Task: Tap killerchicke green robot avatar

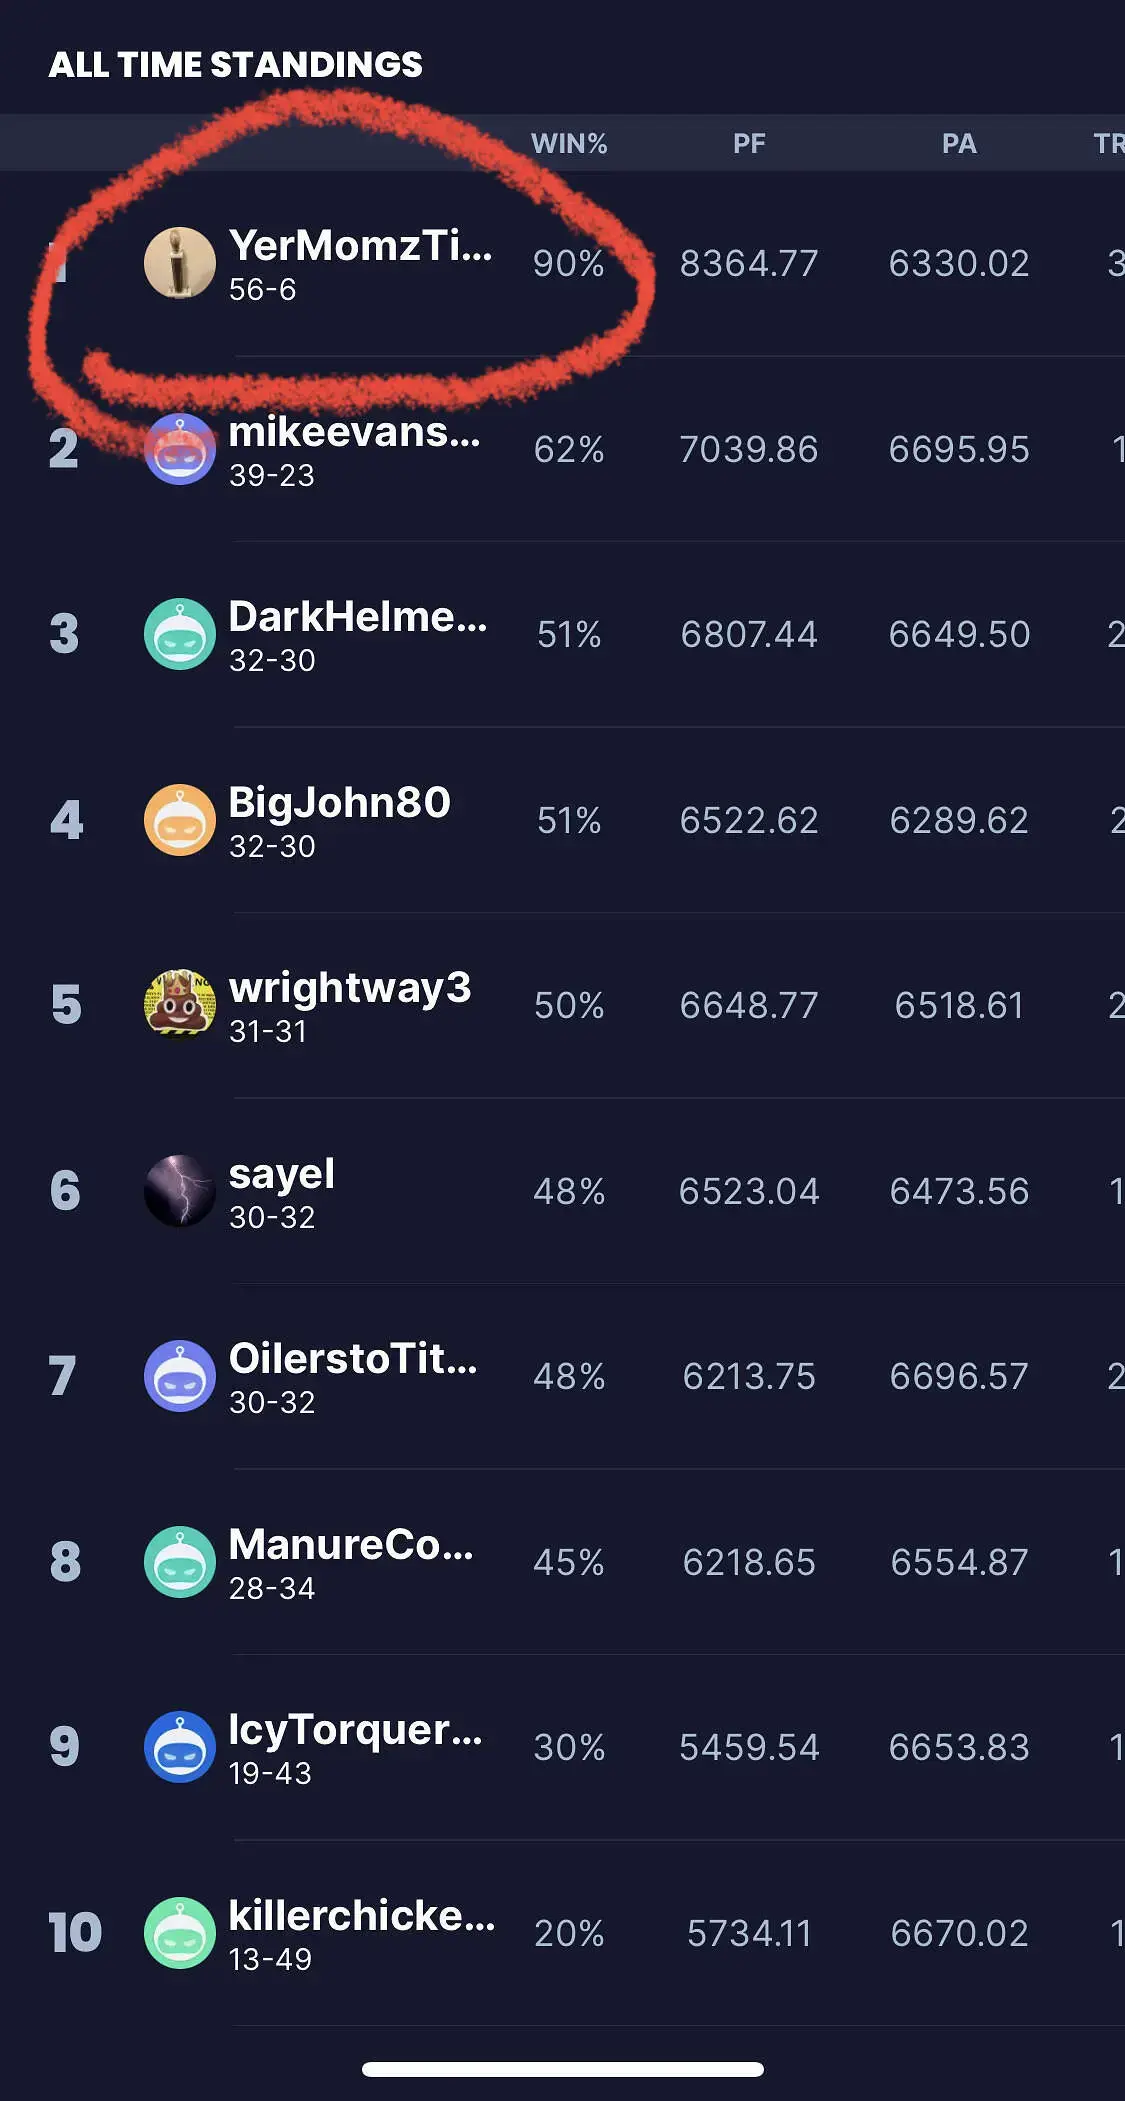Action: 180,1933
